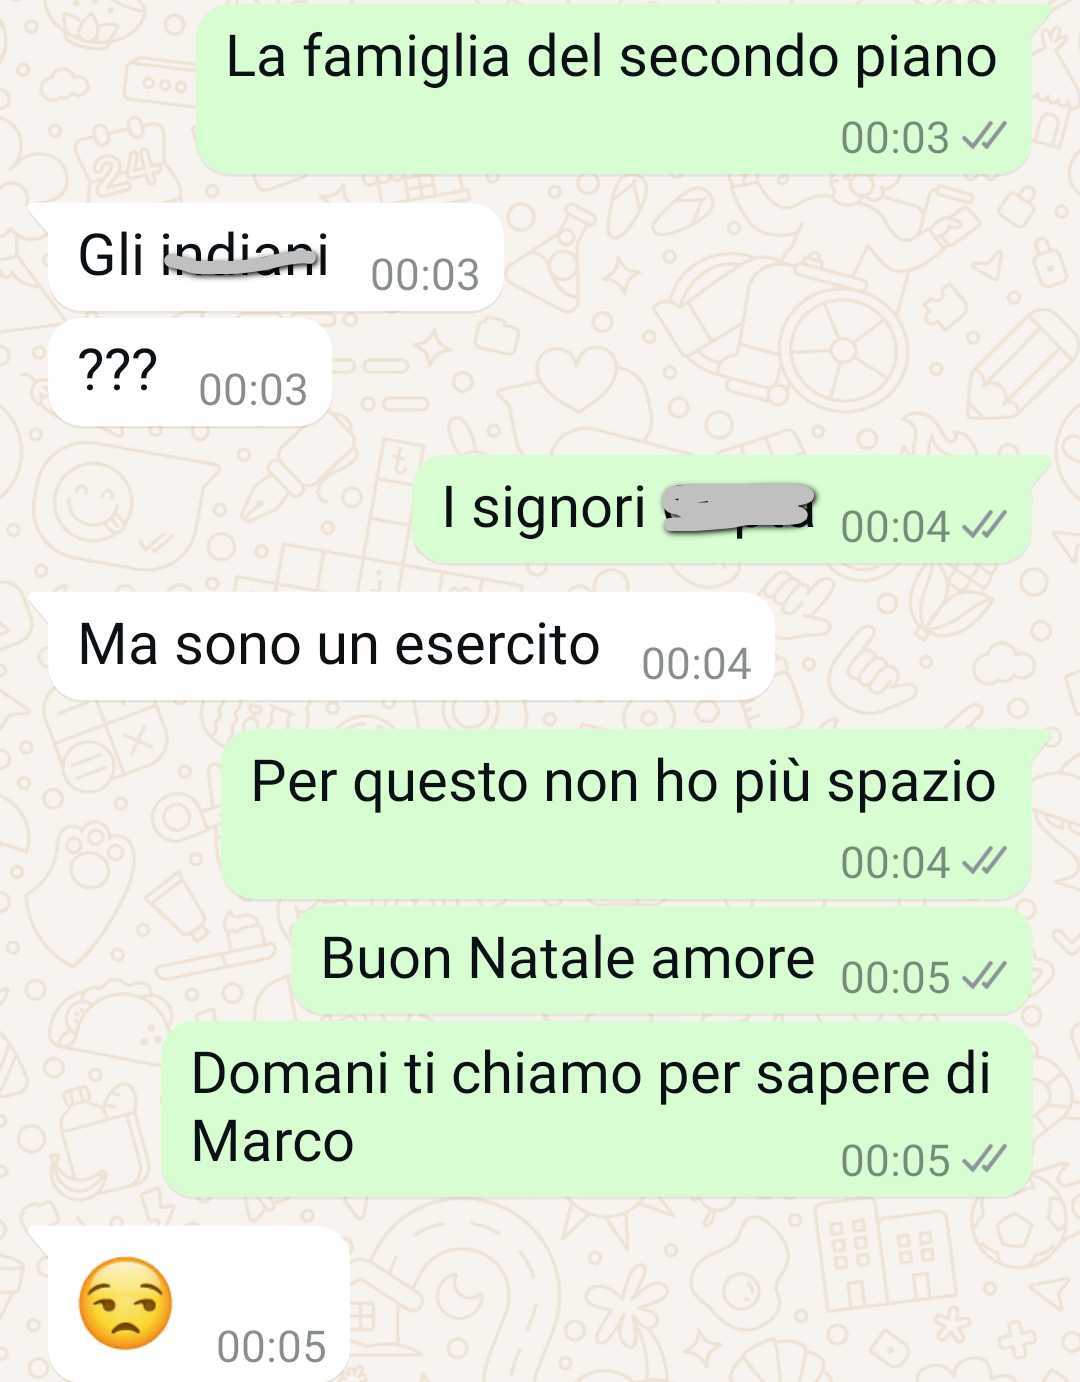Click checkmarks on 'Domani ti chiamo' message
The width and height of the screenshot is (1080, 1382).
pyautogui.click(x=983, y=1160)
